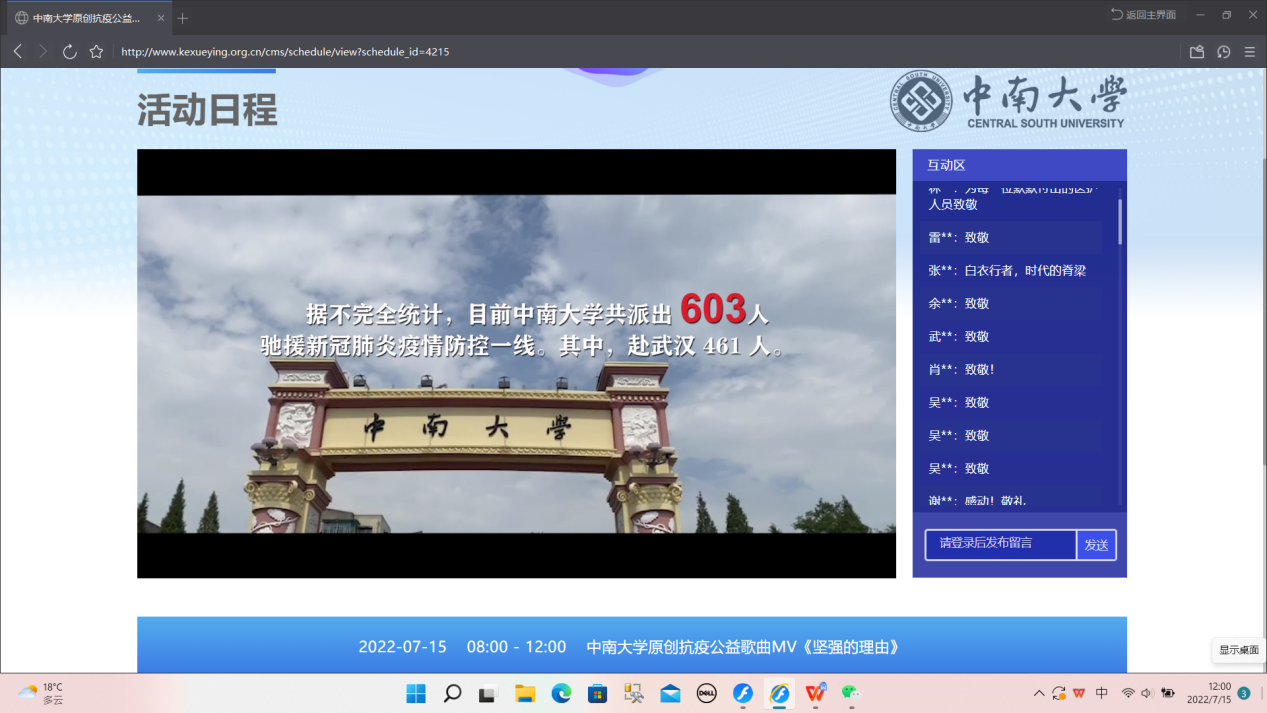Screen dimensions: 1267x713
Task: Reload the page with the refresh icon
Action: click(x=69, y=52)
